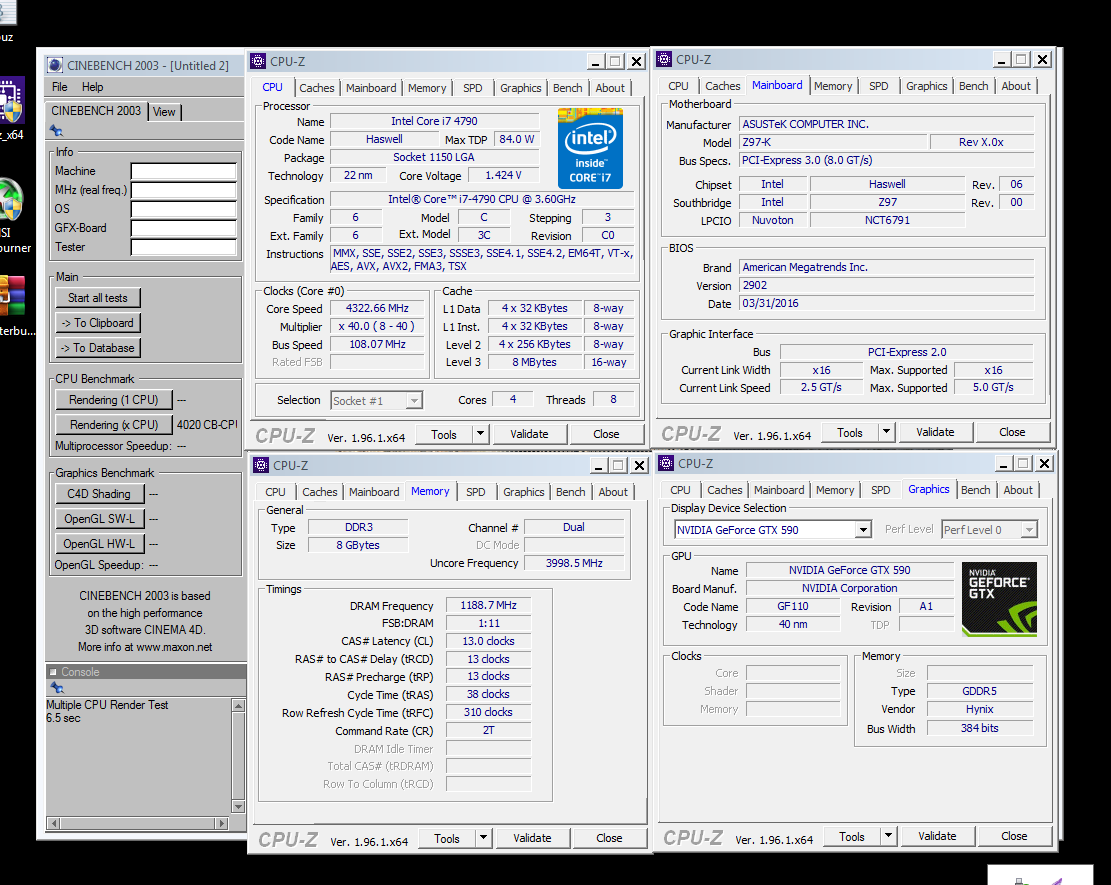Click the GFX-Board input field
This screenshot has width=1111, height=885.
coord(184,228)
